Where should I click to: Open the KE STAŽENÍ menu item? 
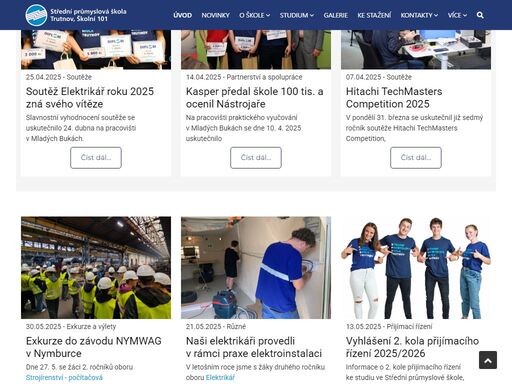click(x=374, y=15)
